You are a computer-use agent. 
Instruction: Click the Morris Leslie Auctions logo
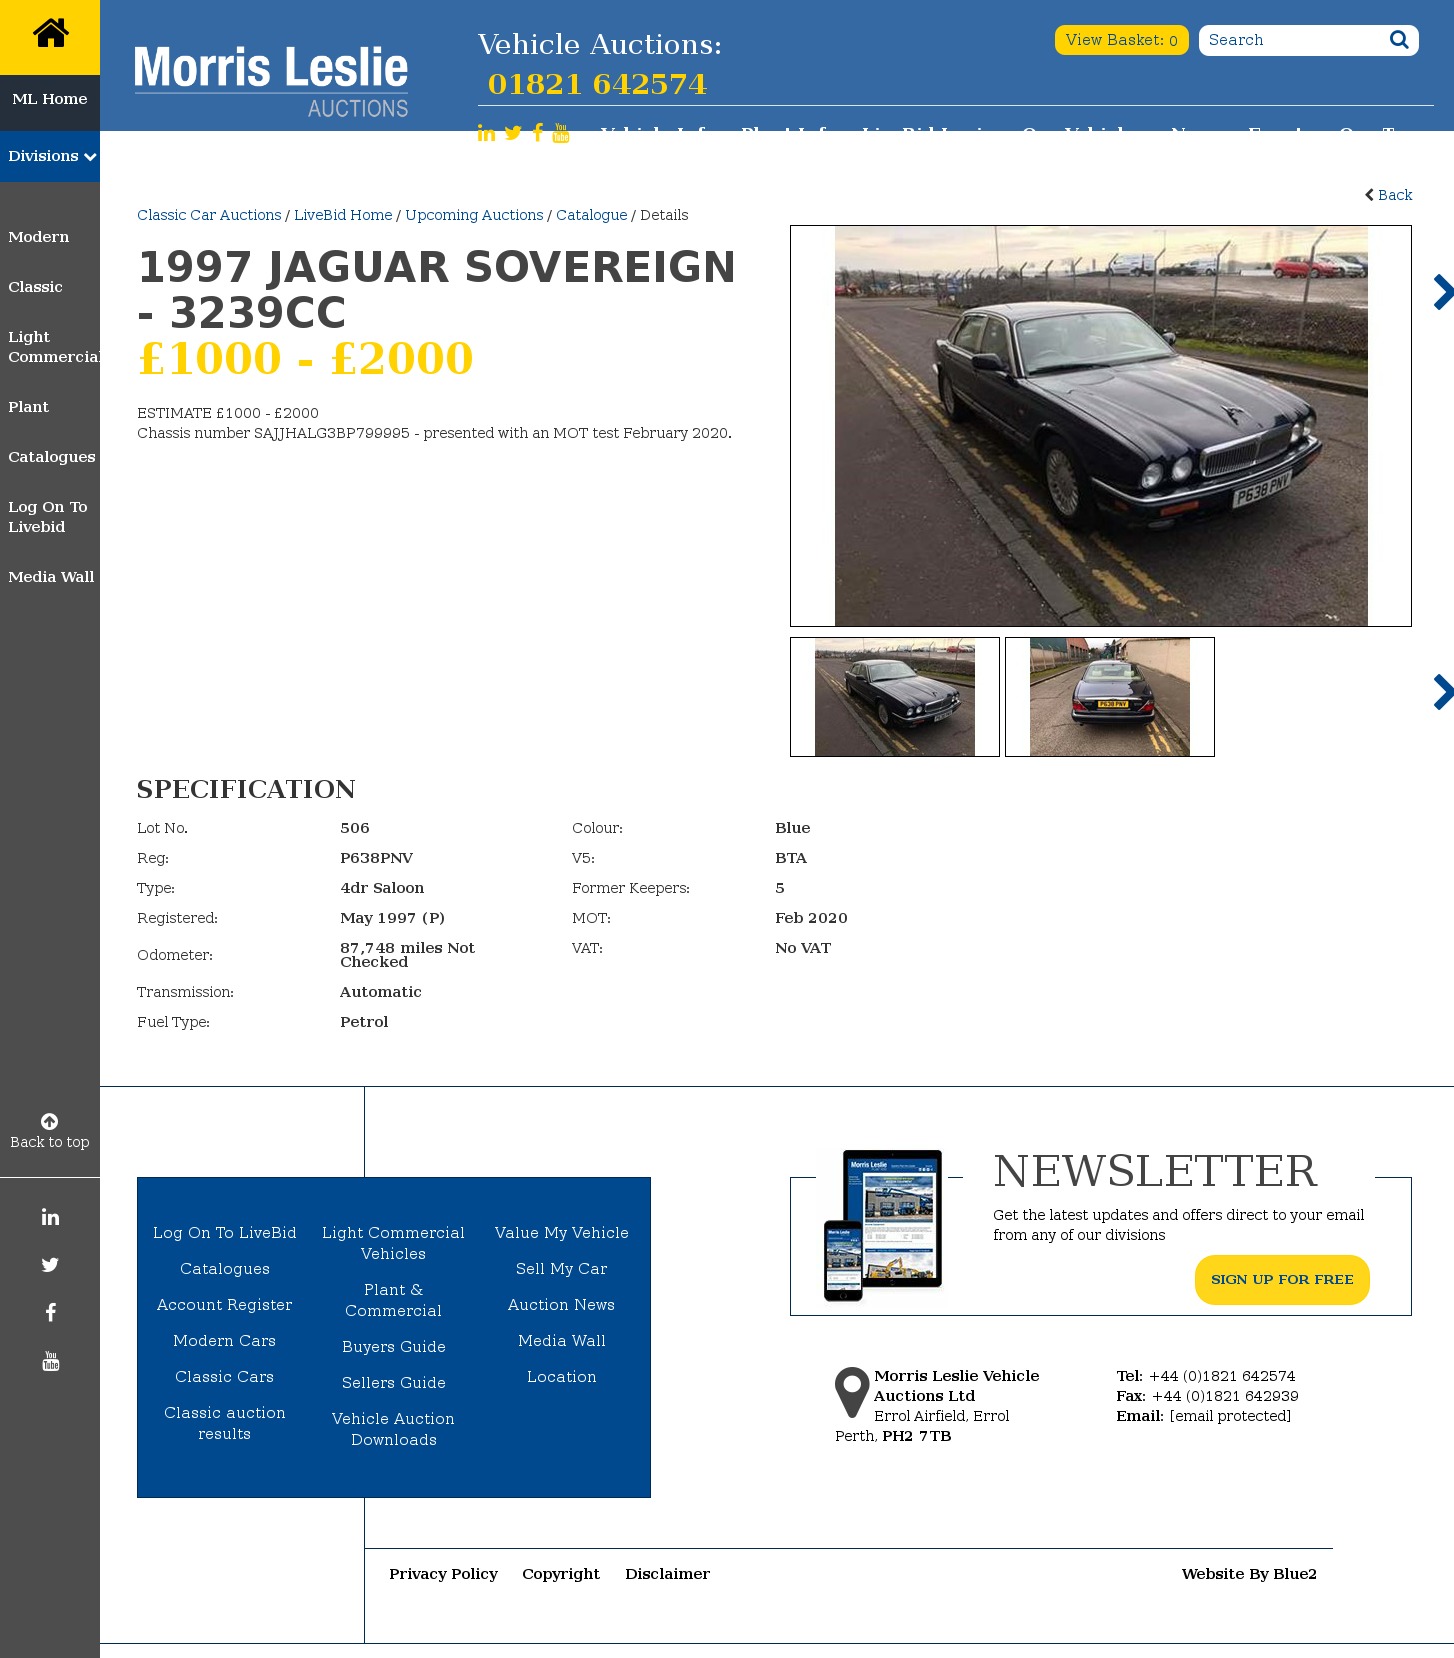[x=271, y=81]
